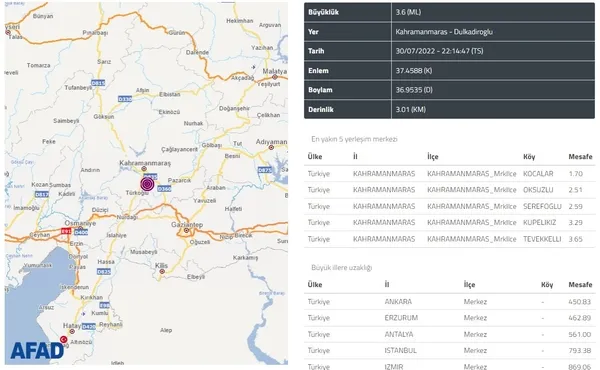Click the Derinlik row label
Image resolution: width=600 pixels, height=370 pixels.
tap(321, 109)
